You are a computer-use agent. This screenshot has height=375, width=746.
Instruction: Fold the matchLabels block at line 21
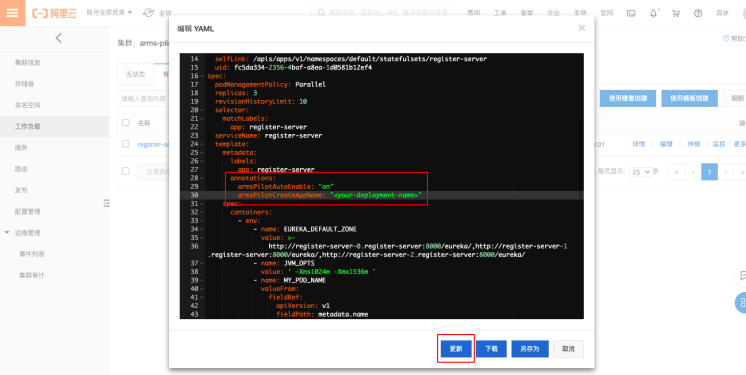pos(203,118)
